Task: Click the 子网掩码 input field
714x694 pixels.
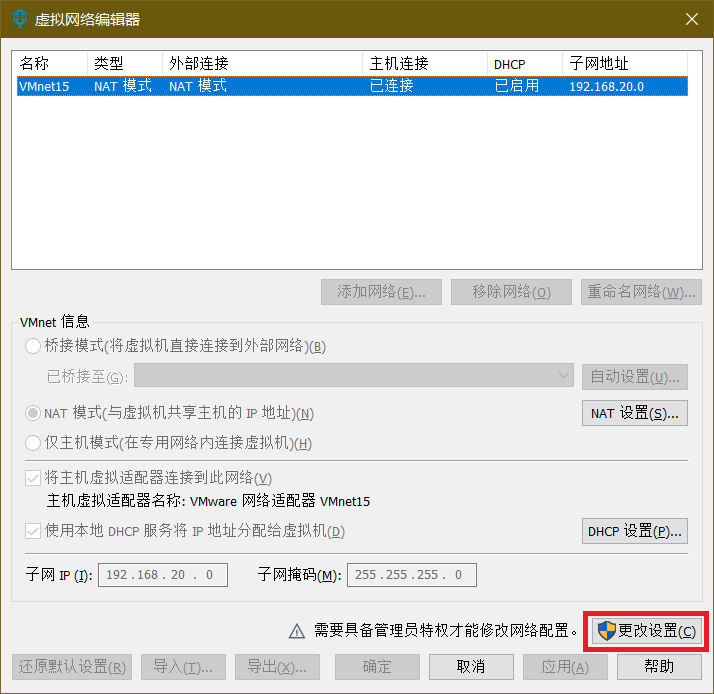Action: pos(411,575)
